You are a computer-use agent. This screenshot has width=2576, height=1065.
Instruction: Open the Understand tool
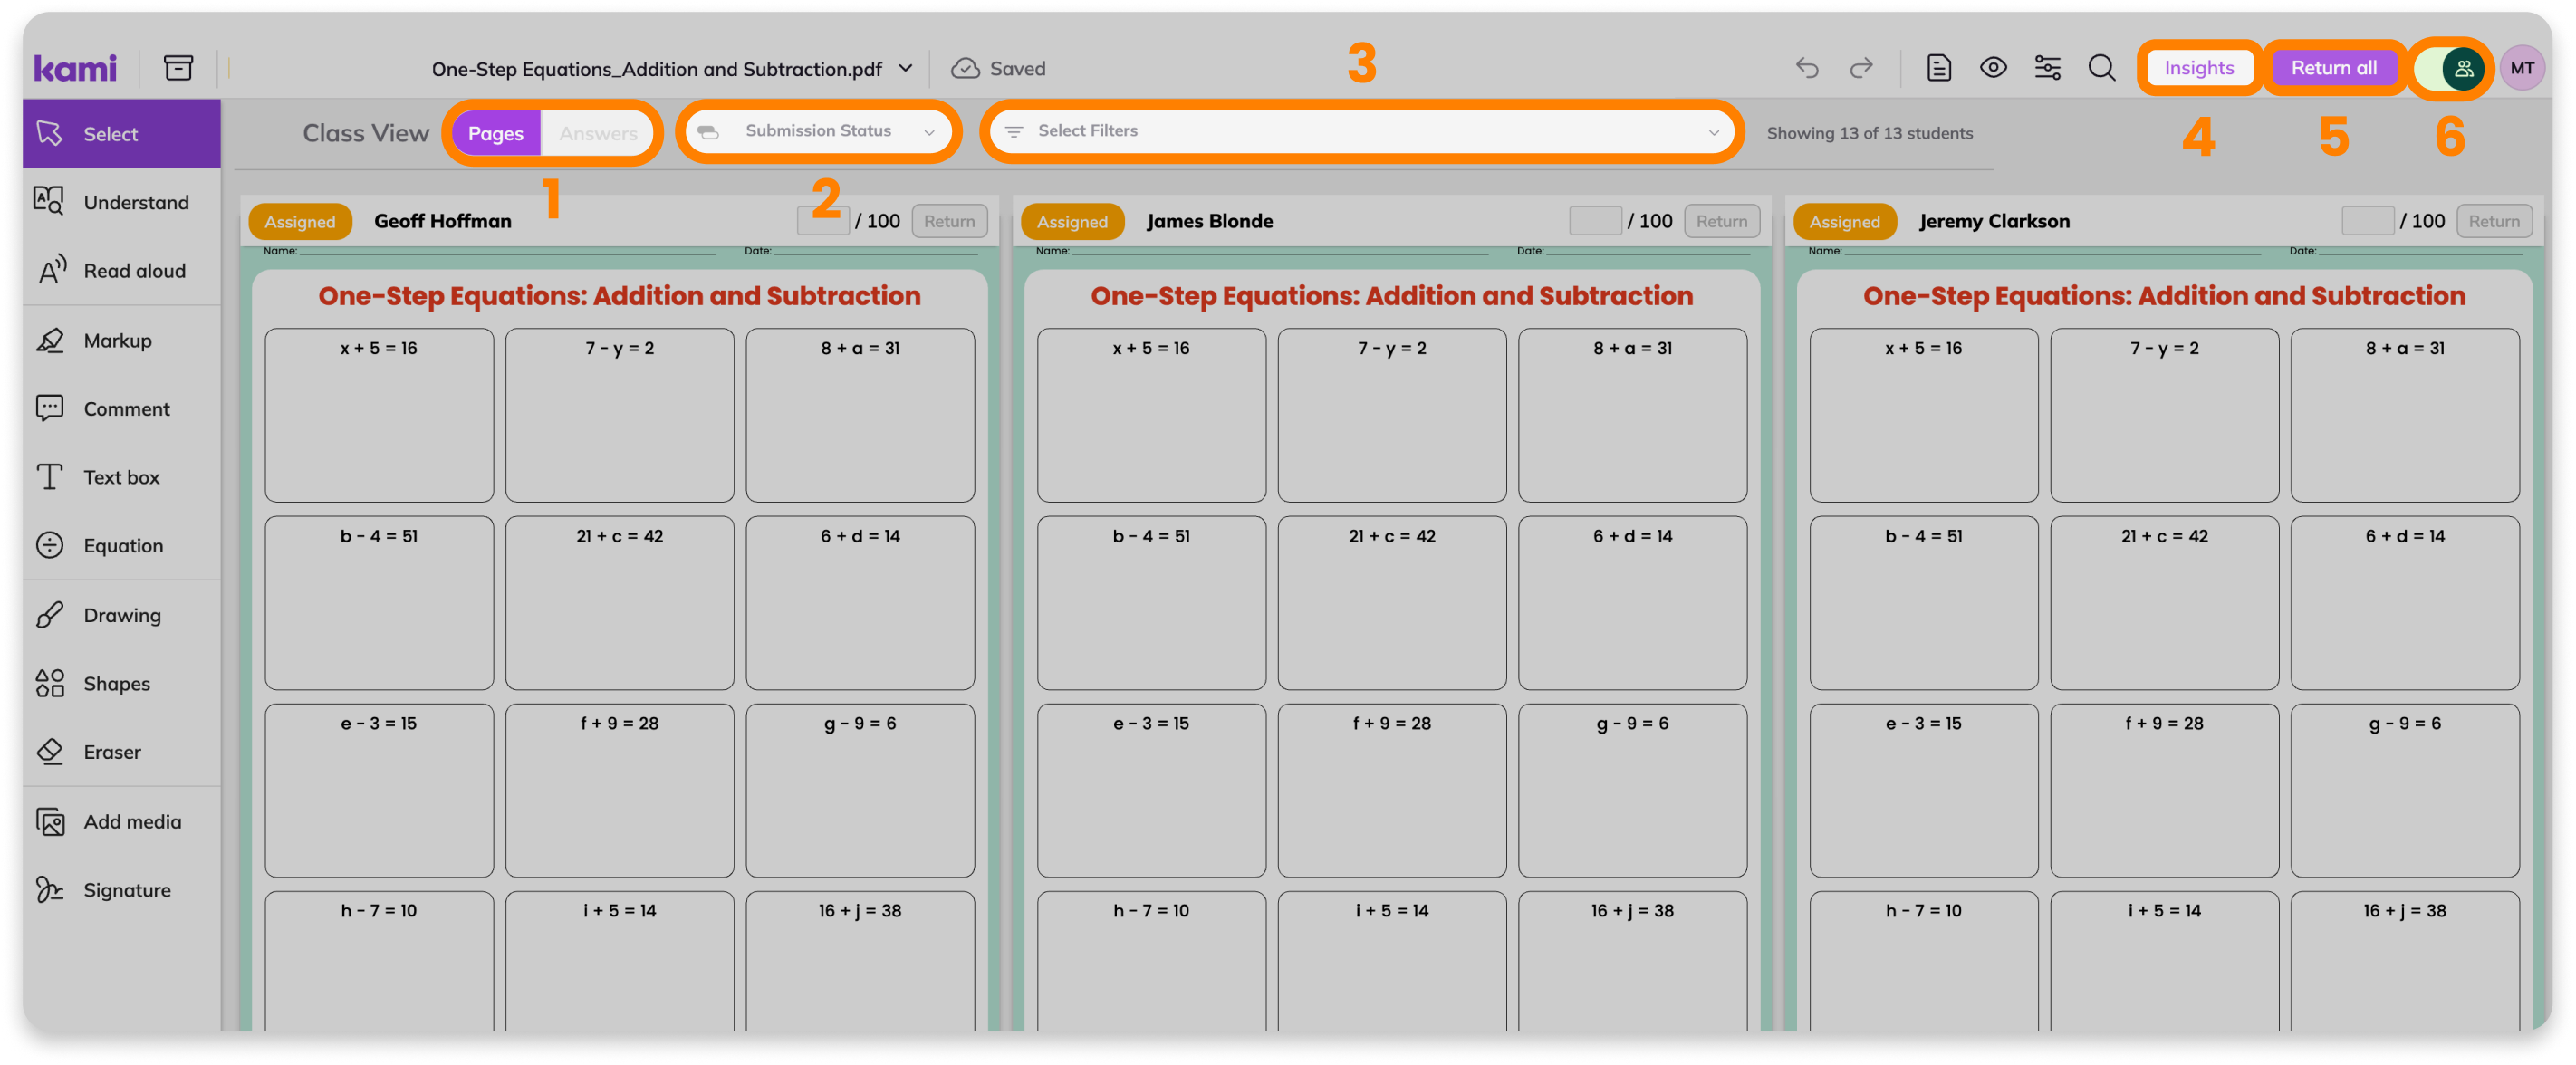pos(122,202)
